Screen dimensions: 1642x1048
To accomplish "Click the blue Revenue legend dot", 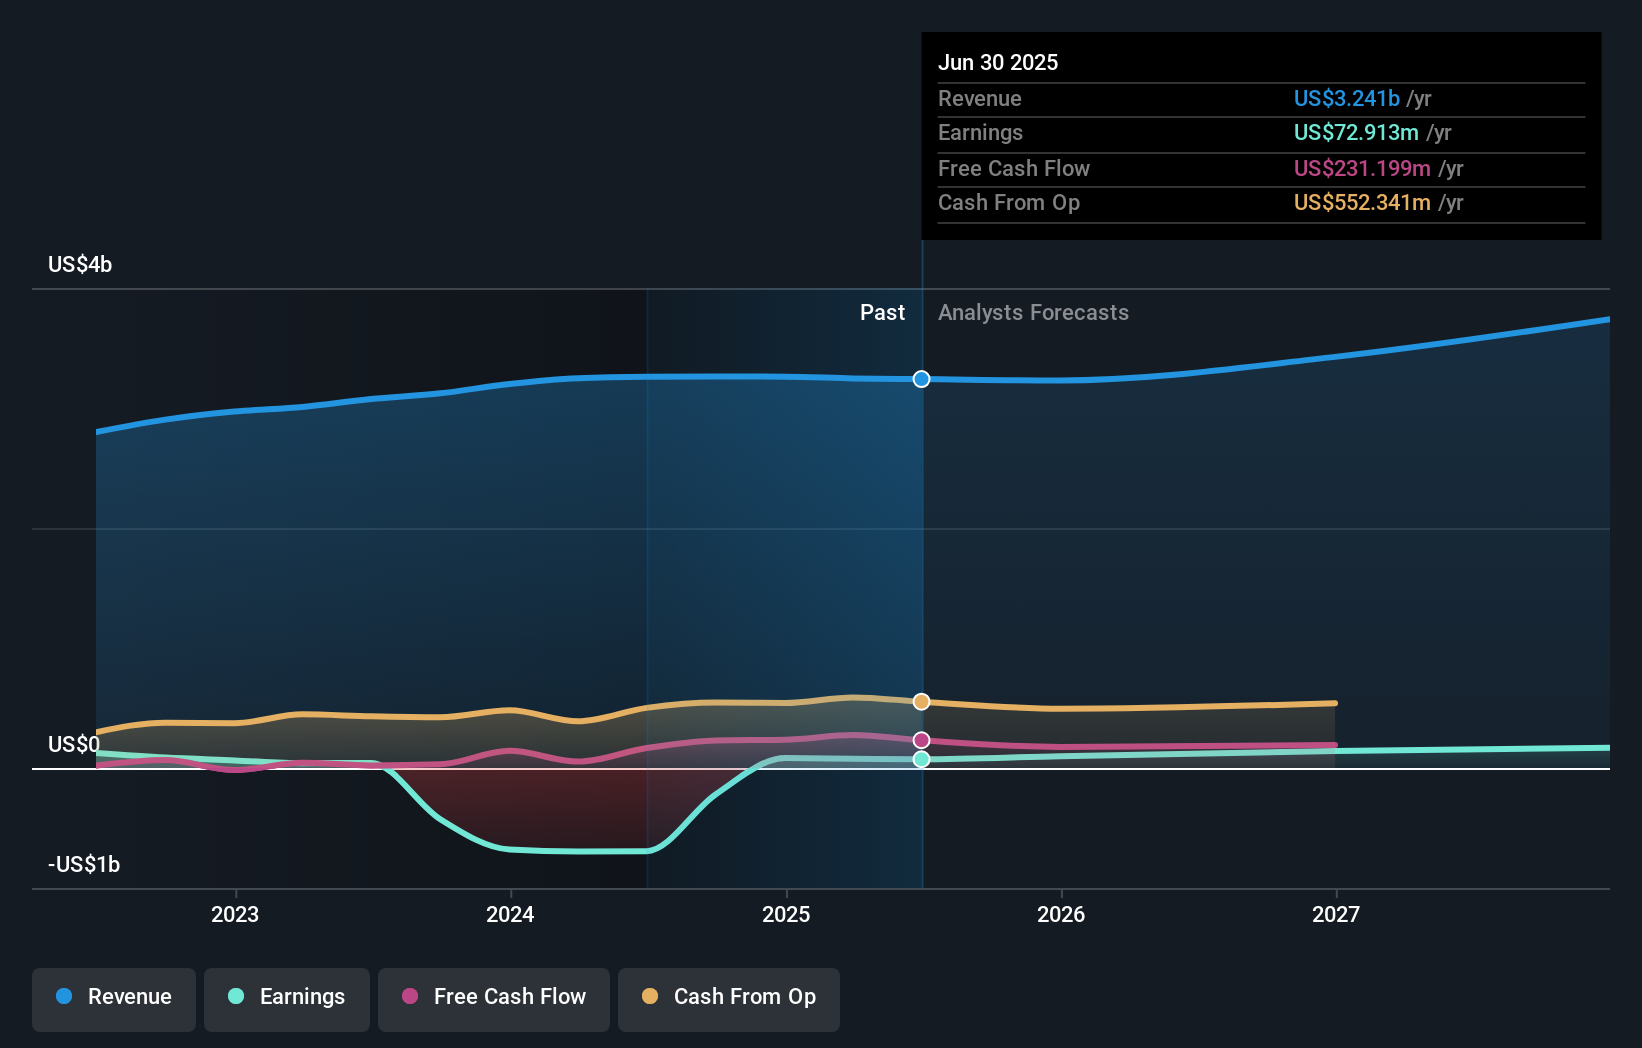I will [64, 997].
